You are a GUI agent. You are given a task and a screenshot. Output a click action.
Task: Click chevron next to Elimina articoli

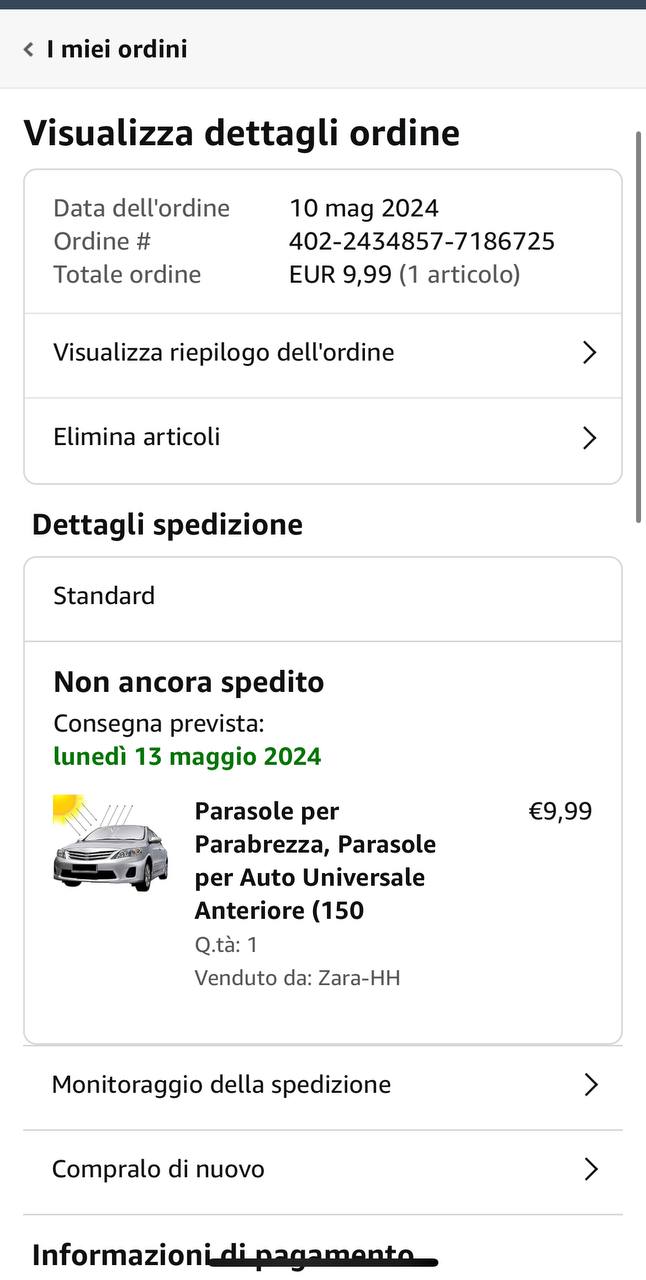589,438
